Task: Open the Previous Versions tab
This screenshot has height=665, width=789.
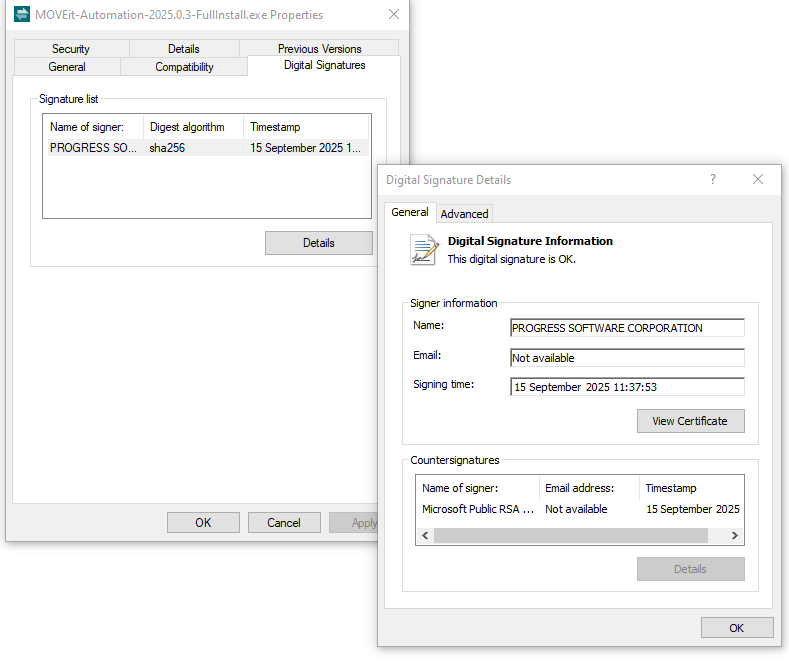Action: coord(320,49)
